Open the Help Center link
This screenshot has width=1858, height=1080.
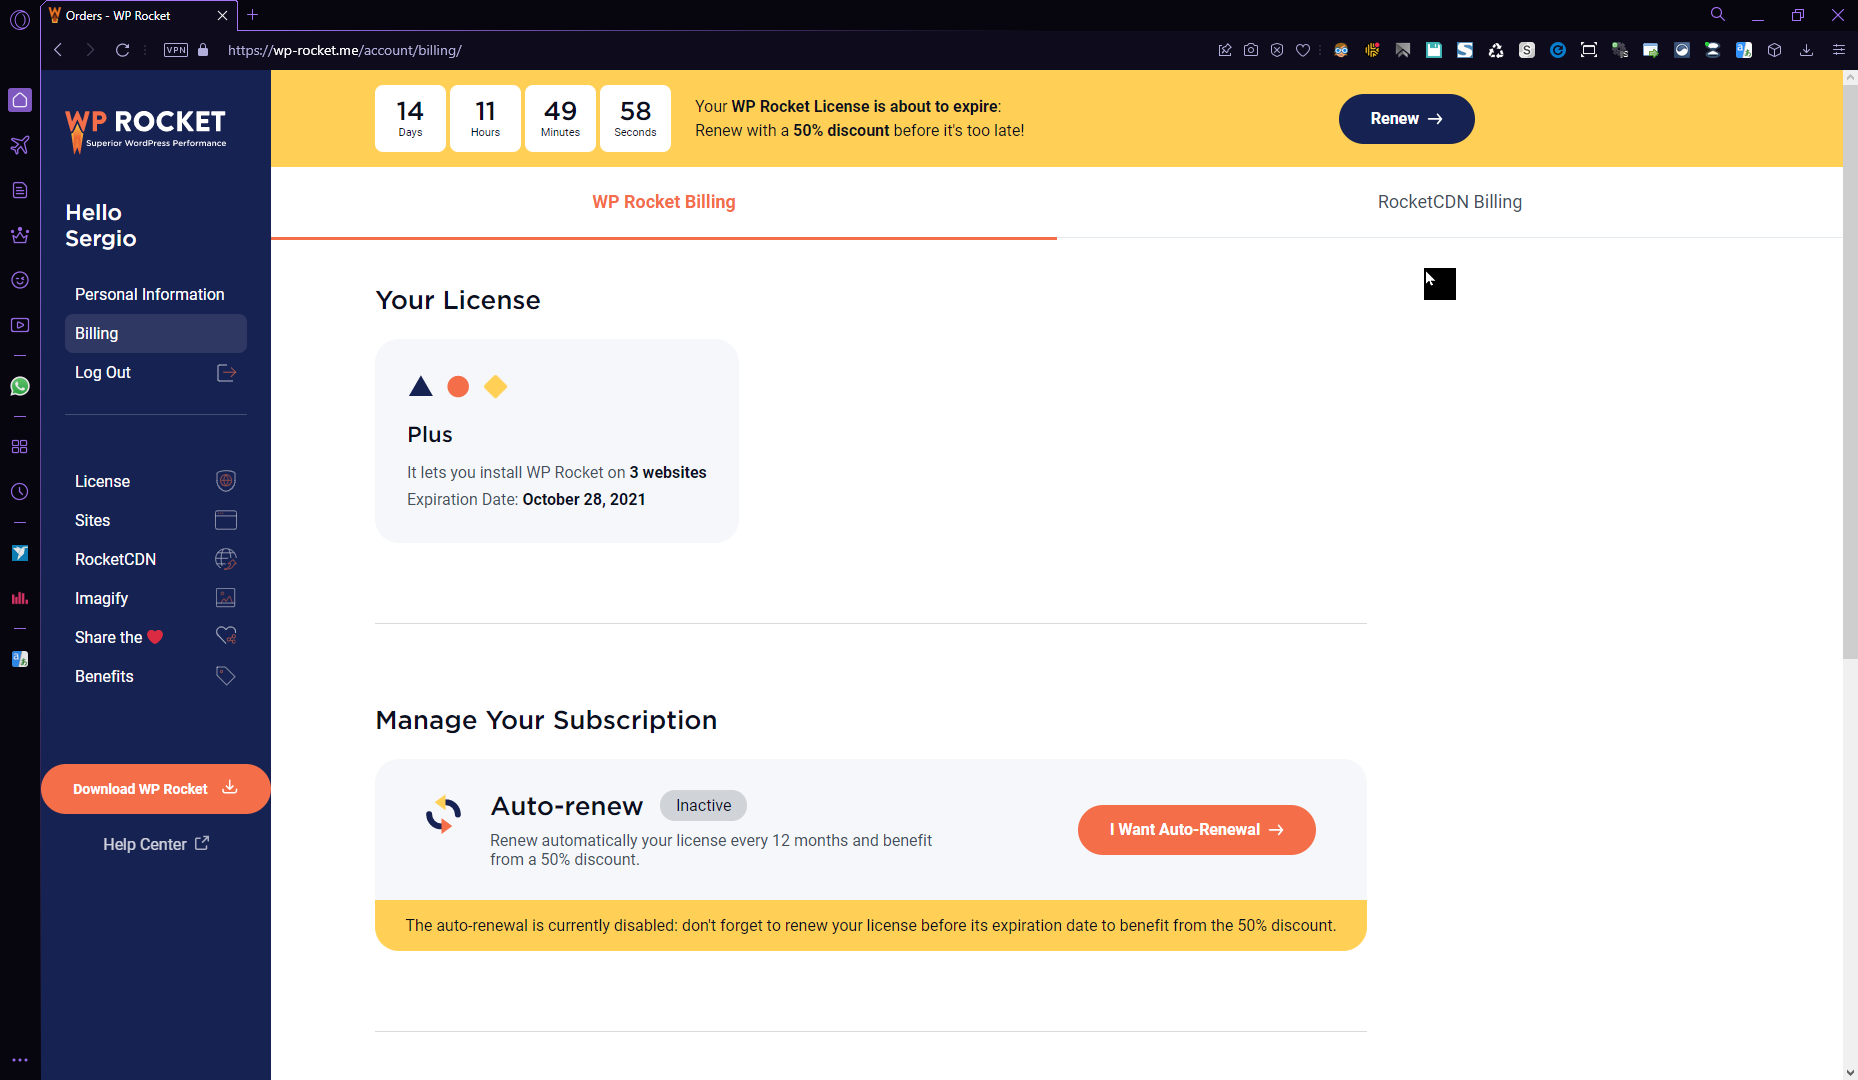coord(156,844)
